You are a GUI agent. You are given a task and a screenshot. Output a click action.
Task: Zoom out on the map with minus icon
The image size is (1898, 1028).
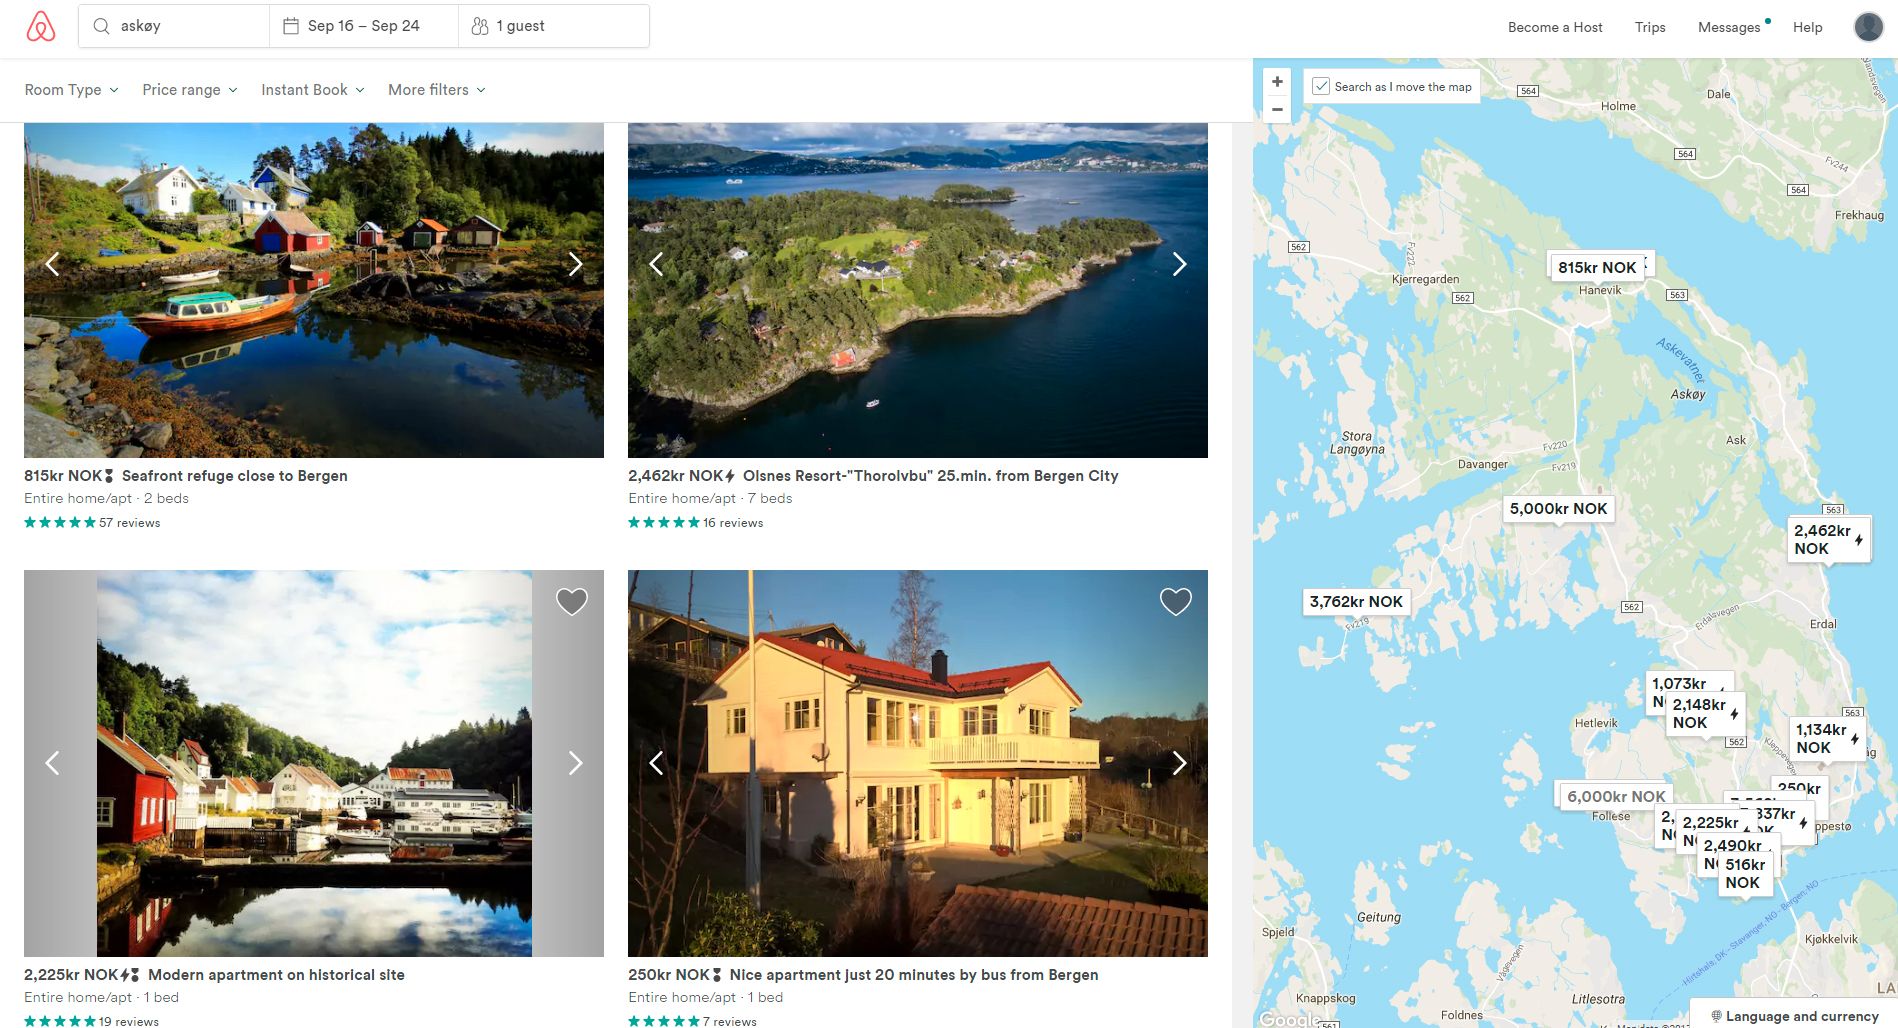[1276, 108]
